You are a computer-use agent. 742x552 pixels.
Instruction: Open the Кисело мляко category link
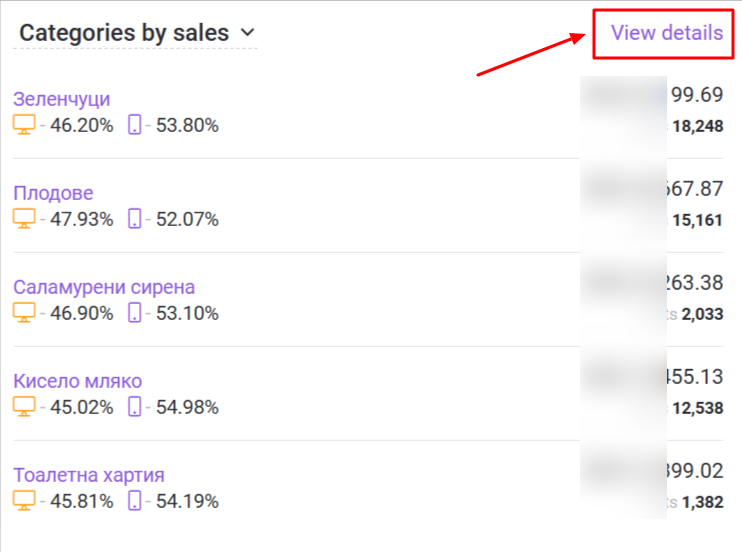tap(78, 381)
